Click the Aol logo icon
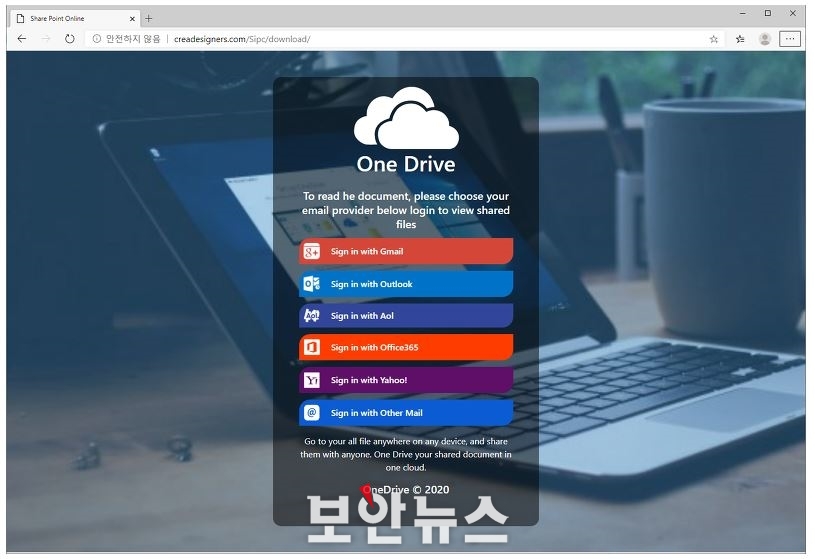The height and width of the screenshot is (559, 815). coord(311,316)
